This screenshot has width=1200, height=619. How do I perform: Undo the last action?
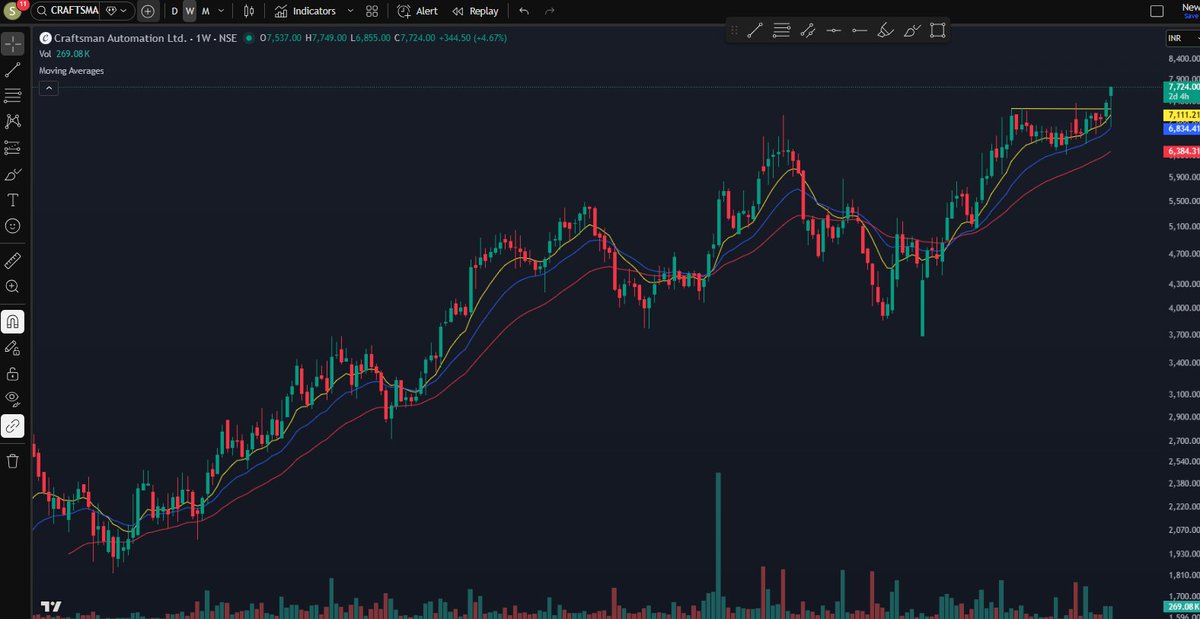(524, 11)
